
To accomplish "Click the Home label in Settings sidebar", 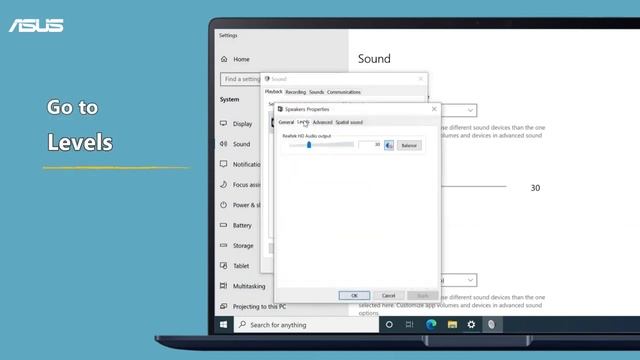I will click(241, 59).
